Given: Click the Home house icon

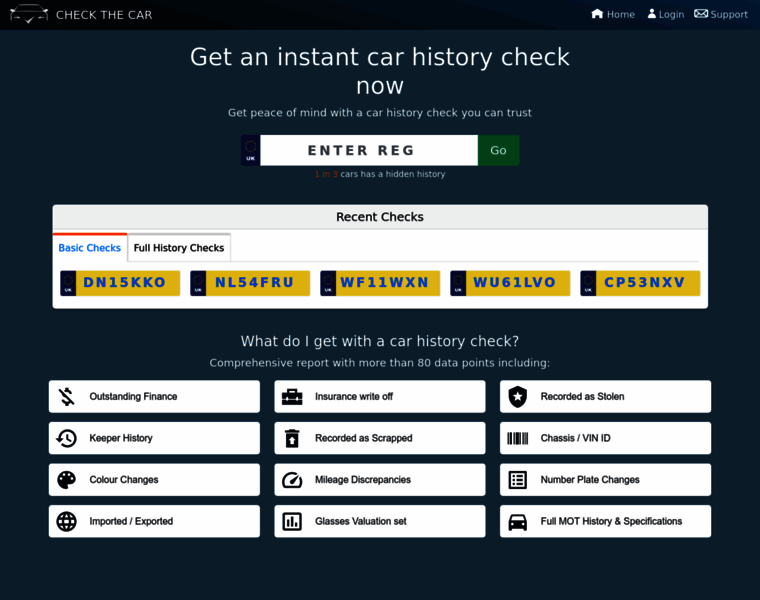Looking at the screenshot, I should pyautogui.click(x=597, y=14).
